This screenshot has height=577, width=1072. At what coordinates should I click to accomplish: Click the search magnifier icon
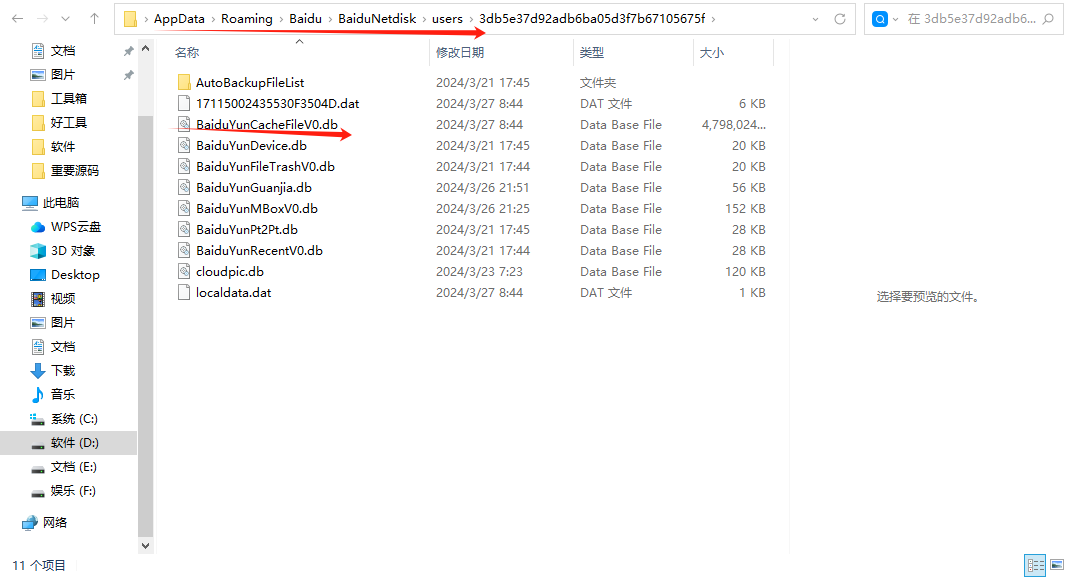click(1049, 19)
